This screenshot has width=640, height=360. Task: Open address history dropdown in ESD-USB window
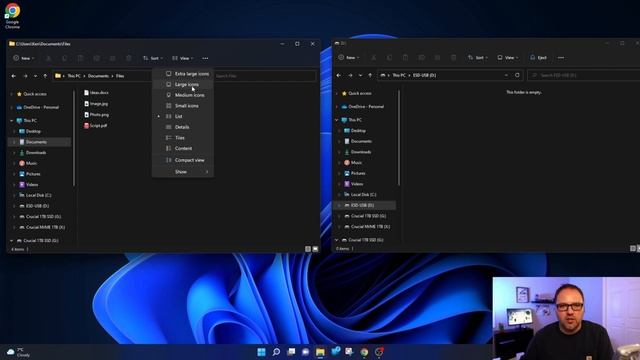tap(506, 75)
